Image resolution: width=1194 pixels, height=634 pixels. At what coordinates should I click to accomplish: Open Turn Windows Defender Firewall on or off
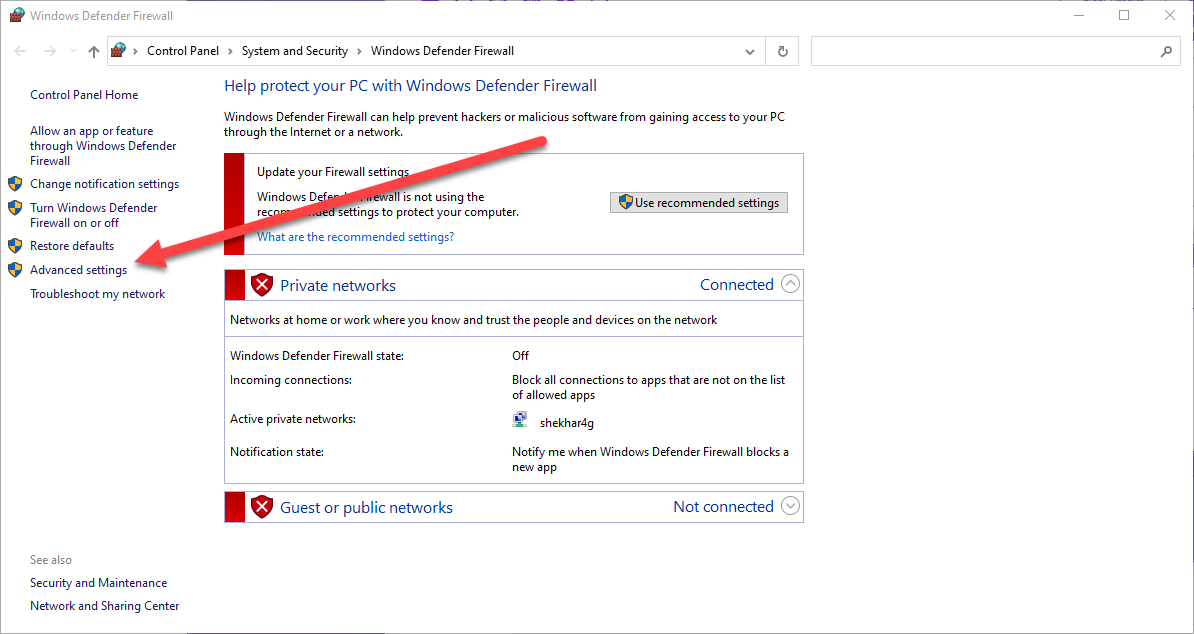click(93, 215)
